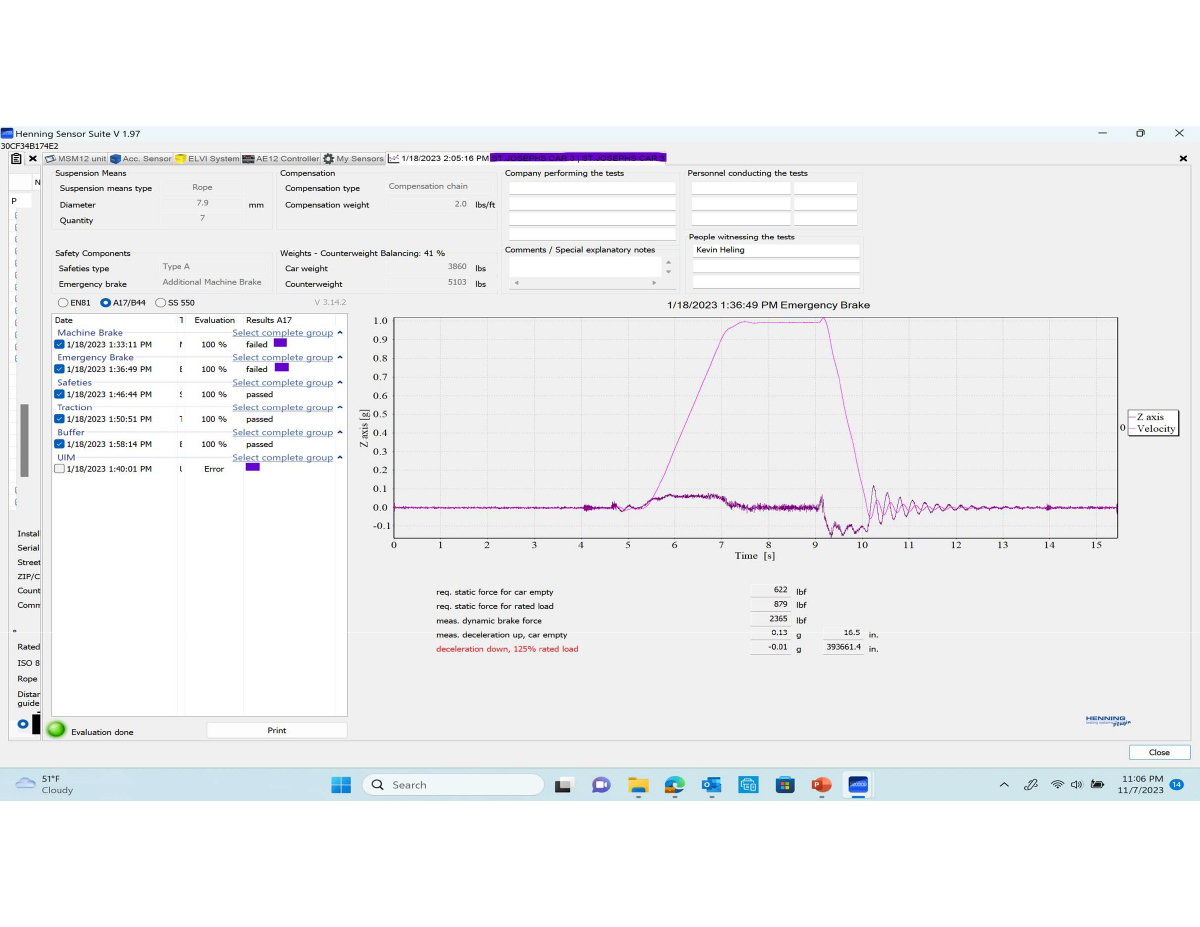This screenshot has height=927, width=1200.
Task: Uncheck the 1:33:11 PM Machine Brake test
Action: (x=59, y=344)
